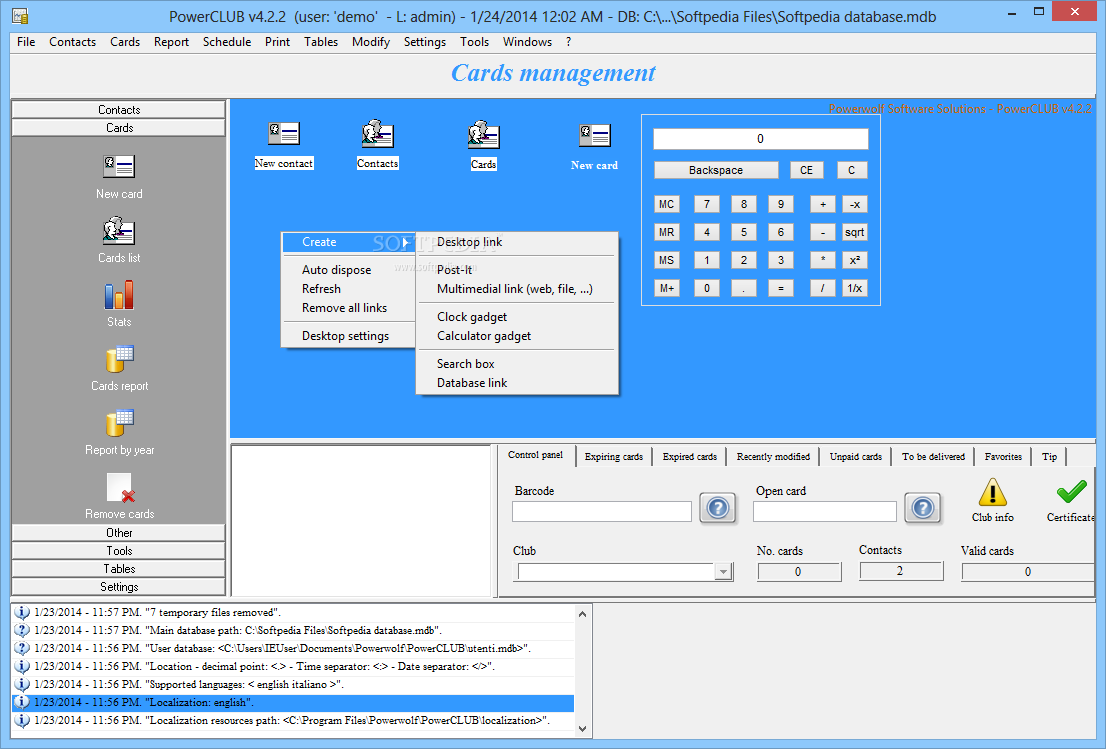
Task: Click the calculator CE button
Action: (x=806, y=170)
